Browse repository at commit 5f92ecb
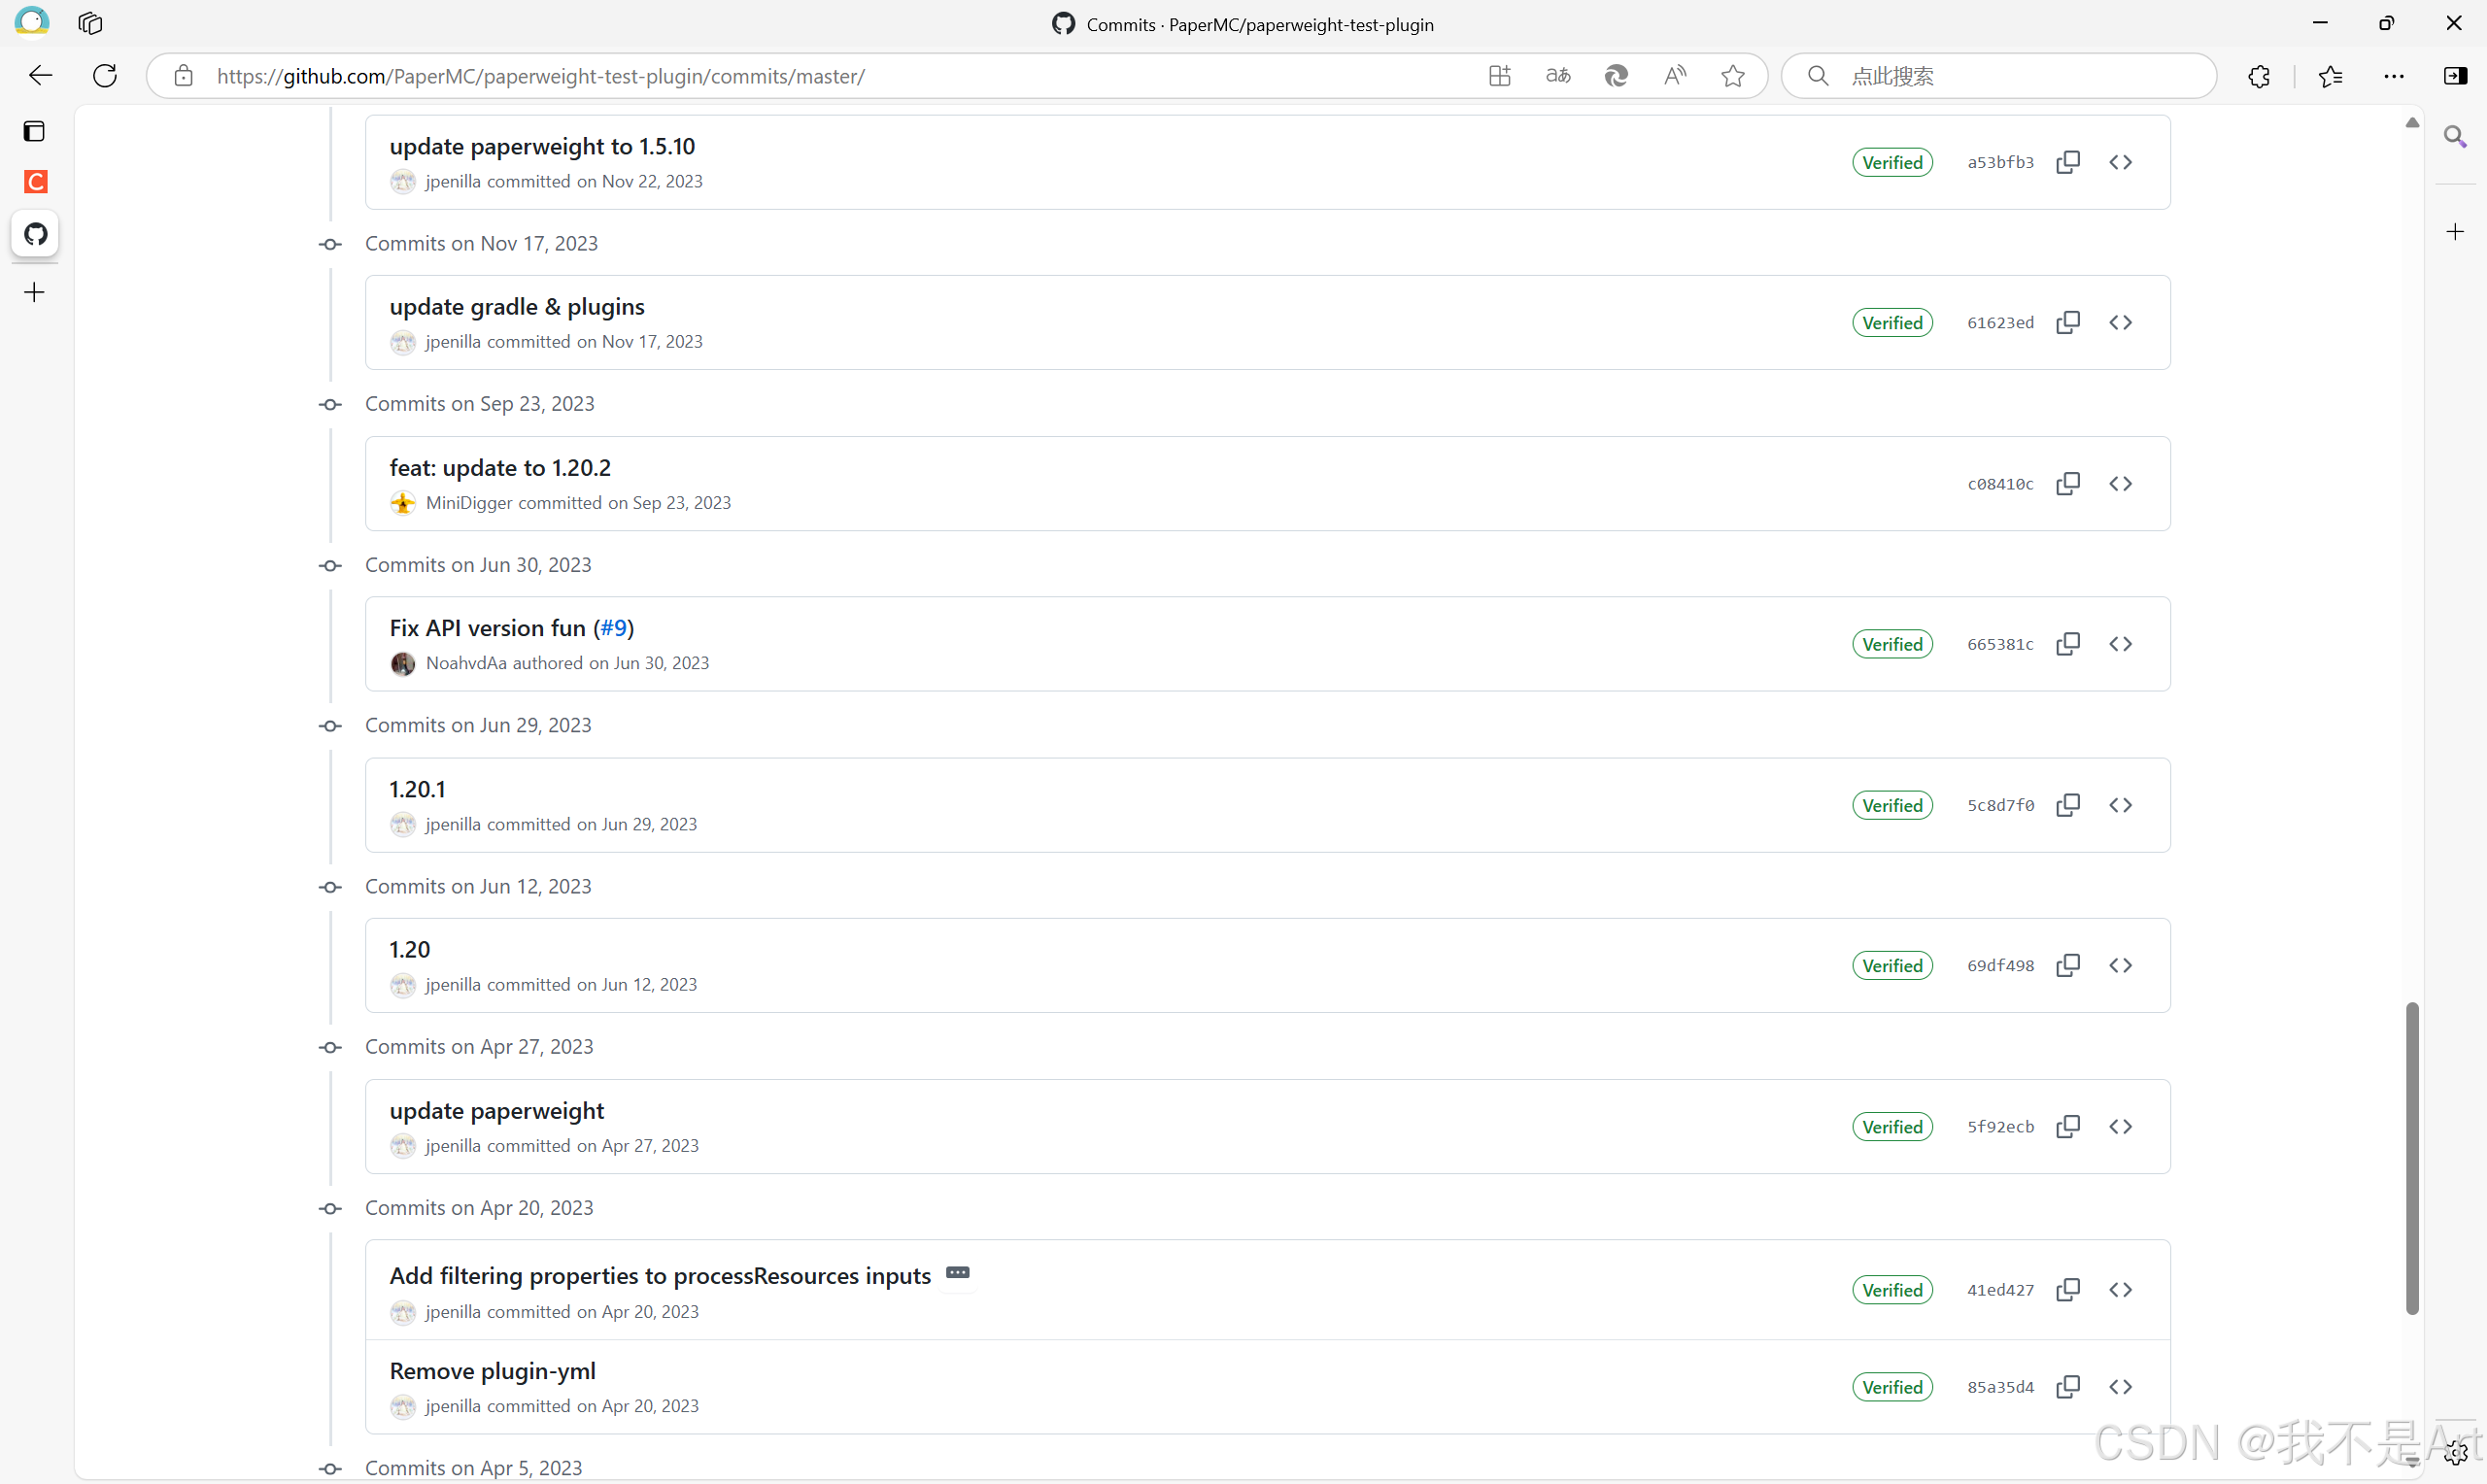 (2120, 1127)
